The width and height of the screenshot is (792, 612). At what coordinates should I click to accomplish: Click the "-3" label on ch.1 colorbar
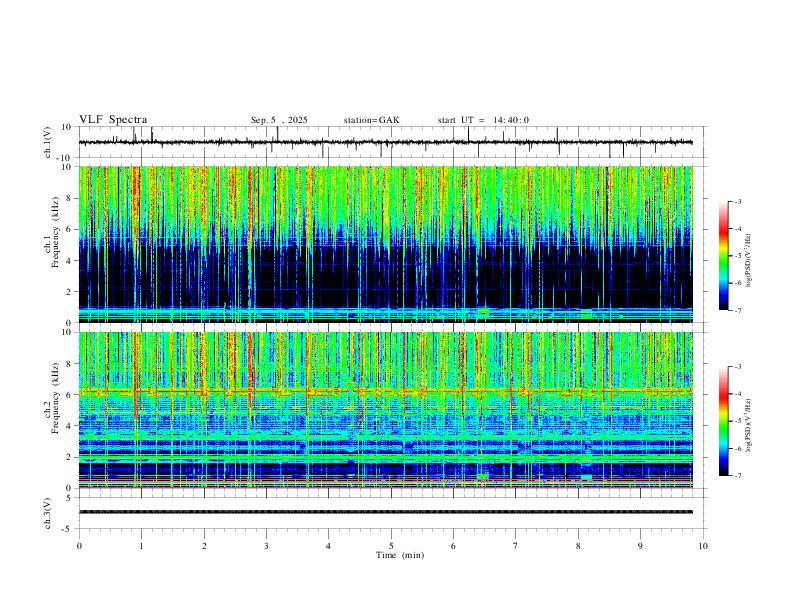pos(738,201)
